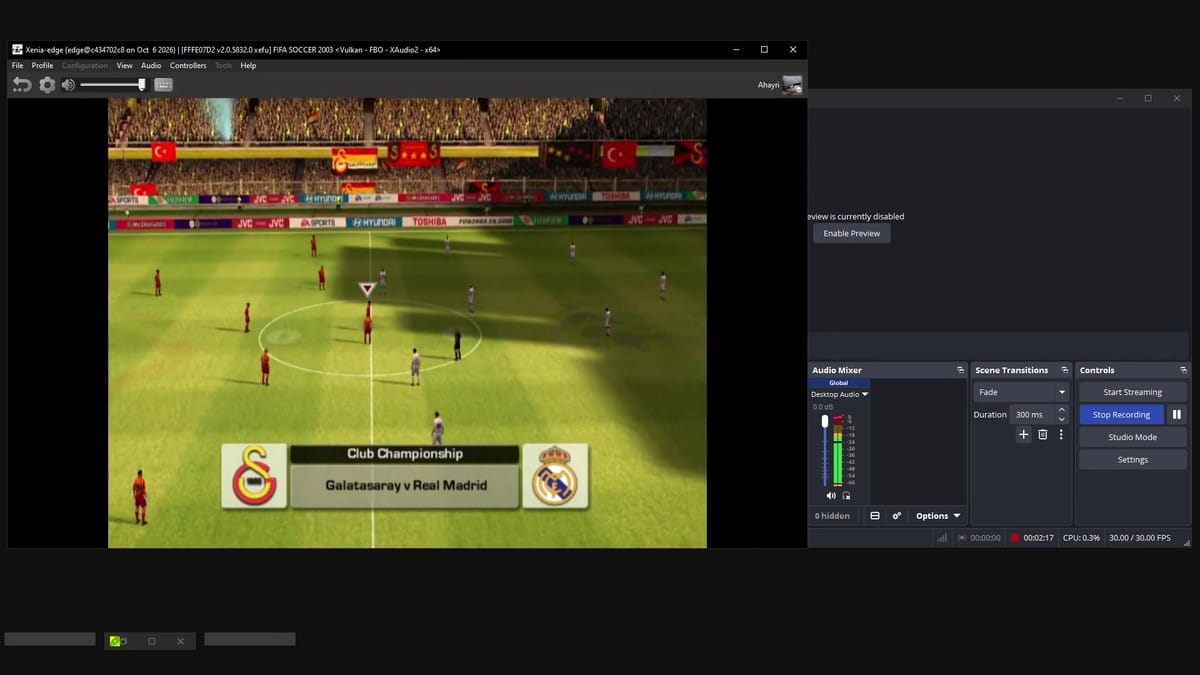
Task: Open Ahayri profile avatar in Xenia
Action: (792, 86)
